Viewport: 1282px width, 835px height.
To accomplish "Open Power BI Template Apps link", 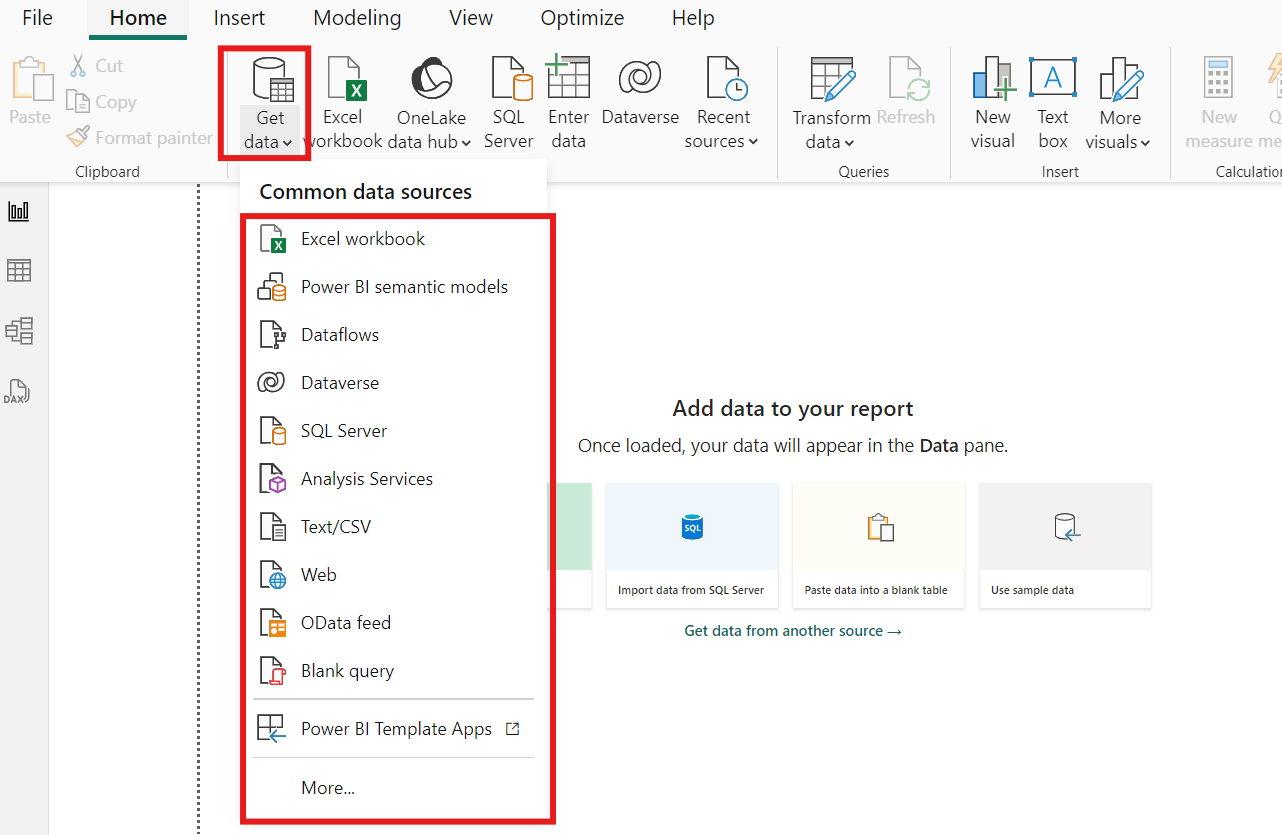I will pyautogui.click(x=394, y=729).
